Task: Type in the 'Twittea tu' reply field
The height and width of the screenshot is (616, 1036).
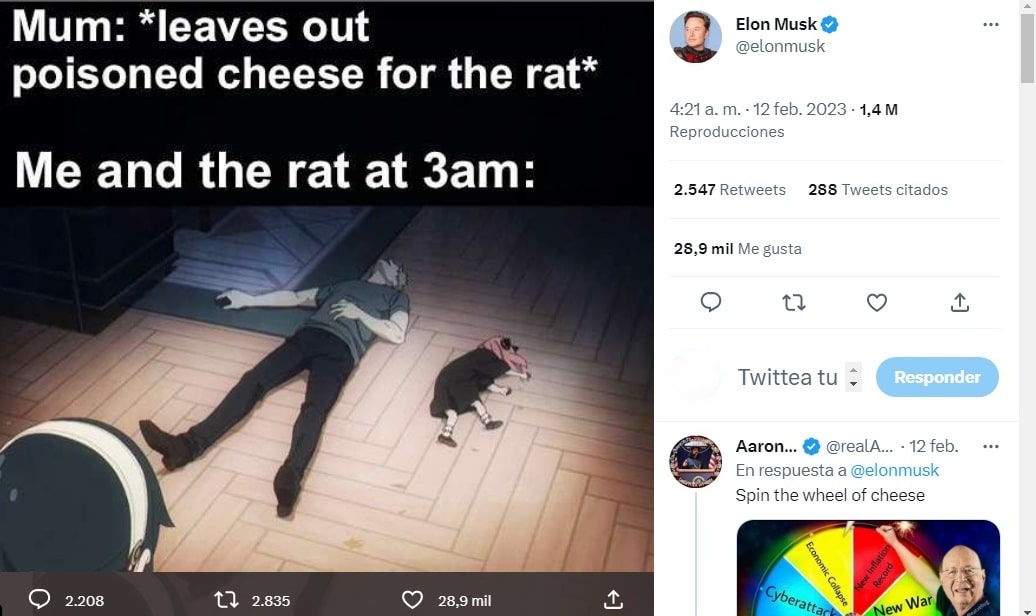Action: [x=787, y=377]
